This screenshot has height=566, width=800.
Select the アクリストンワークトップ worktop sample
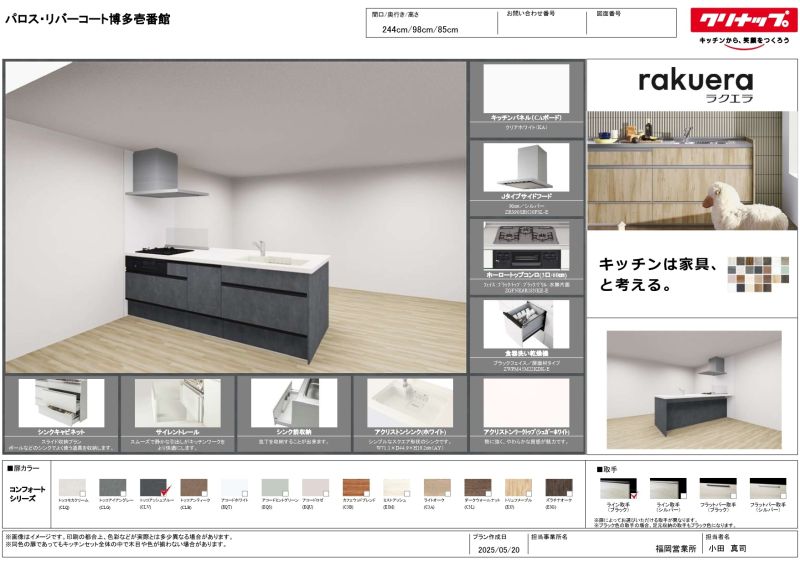(x=526, y=403)
